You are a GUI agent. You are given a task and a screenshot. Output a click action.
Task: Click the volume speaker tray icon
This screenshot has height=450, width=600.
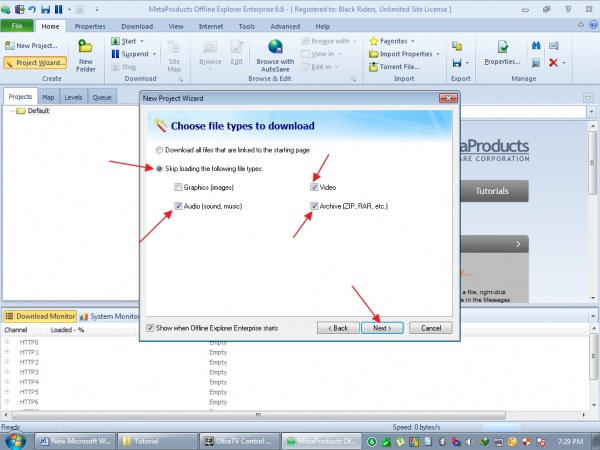click(470, 442)
